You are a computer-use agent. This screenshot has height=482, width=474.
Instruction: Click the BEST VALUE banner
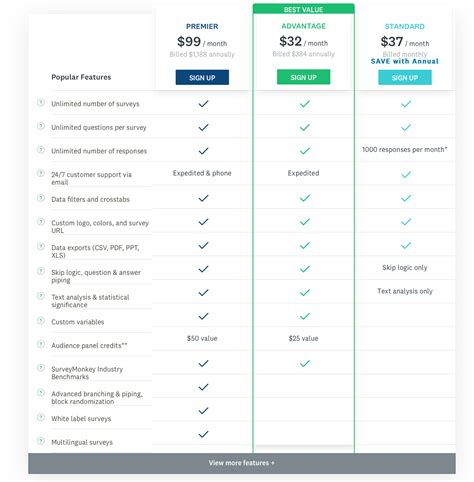coord(303,9)
